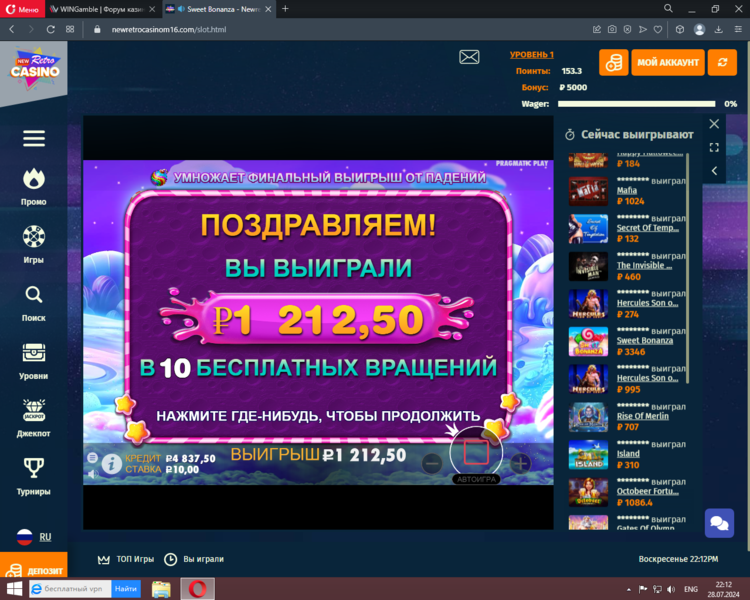Open the live chat bubble
750x600 pixels.
pyautogui.click(x=719, y=523)
